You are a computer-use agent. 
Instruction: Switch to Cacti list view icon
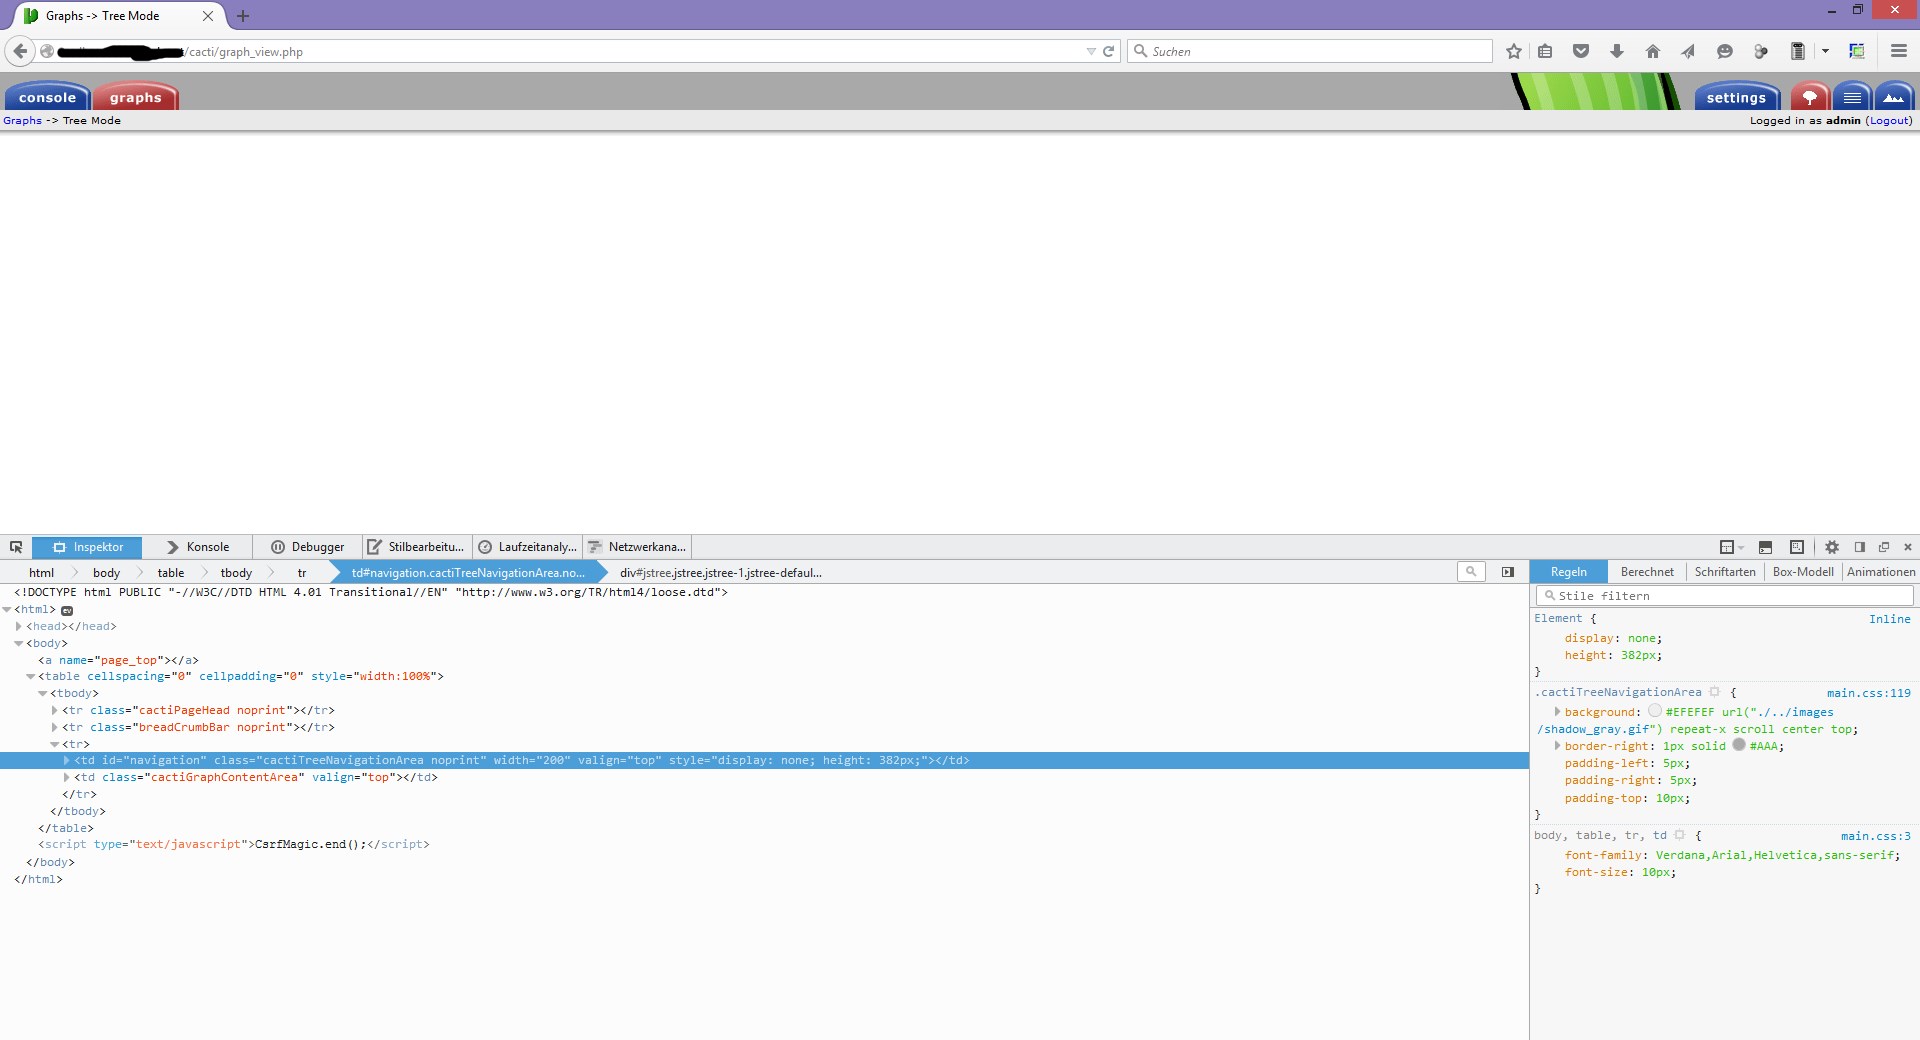point(1852,97)
